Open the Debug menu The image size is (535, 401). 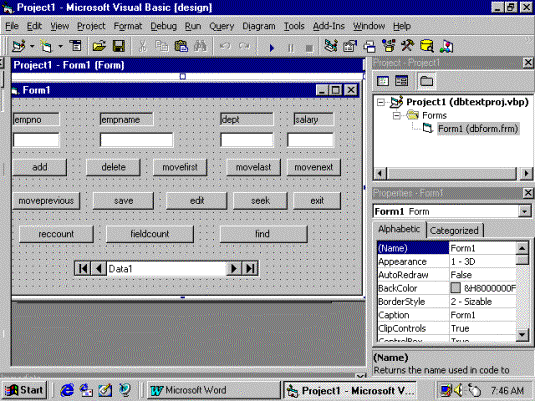point(163,26)
